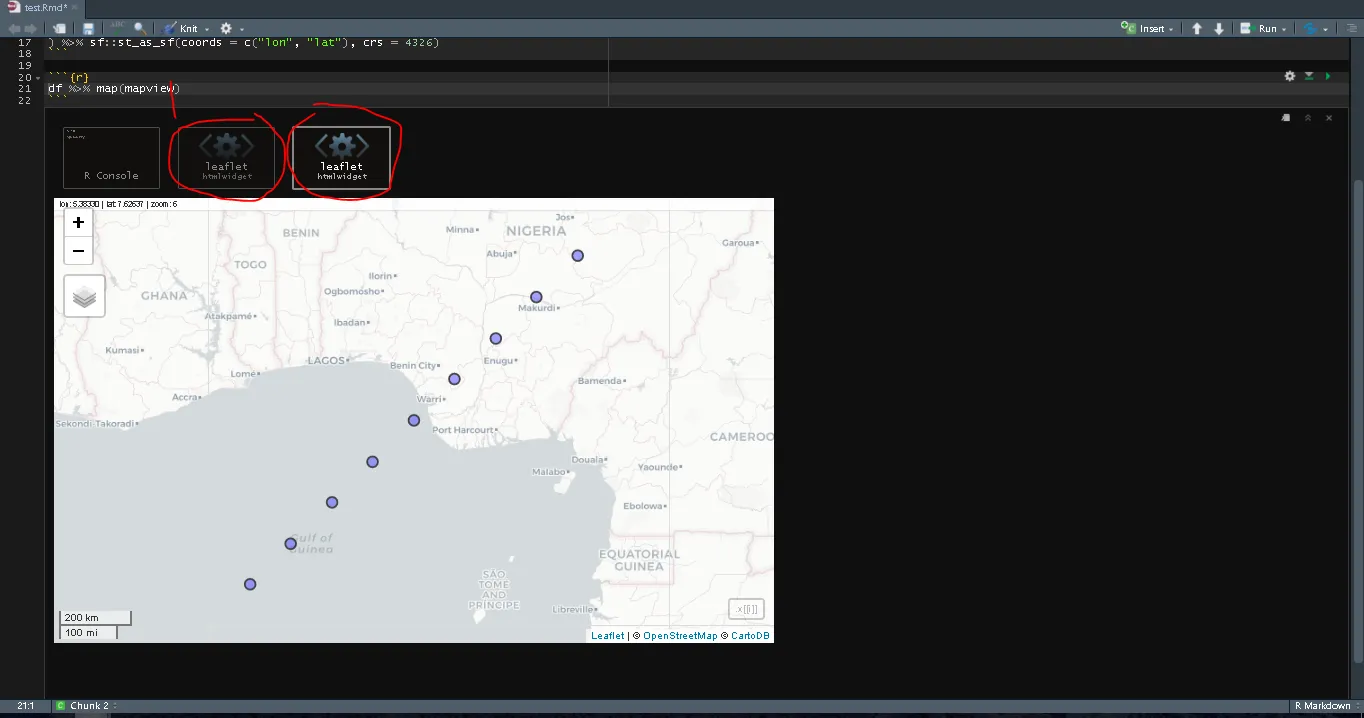This screenshot has width=1364, height=718.
Task: Go back to previous source location
Action: point(14,29)
